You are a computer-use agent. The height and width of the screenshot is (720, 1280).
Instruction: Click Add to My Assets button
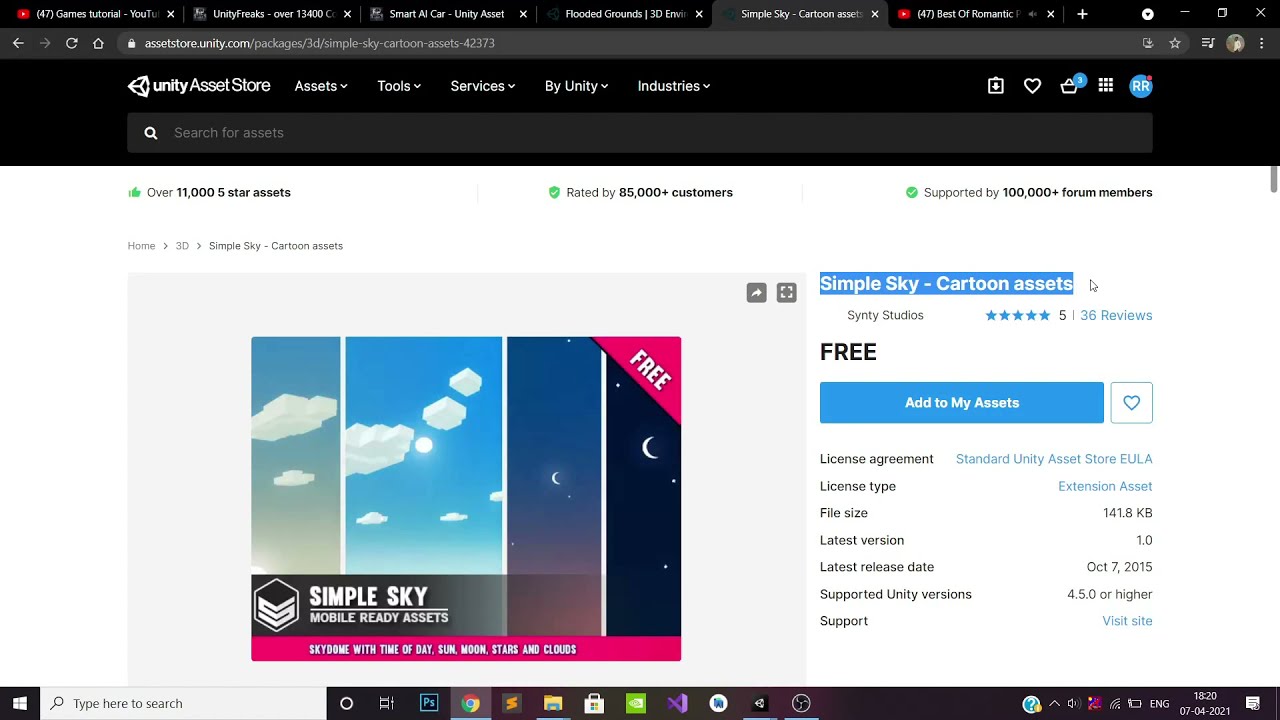pos(962,403)
